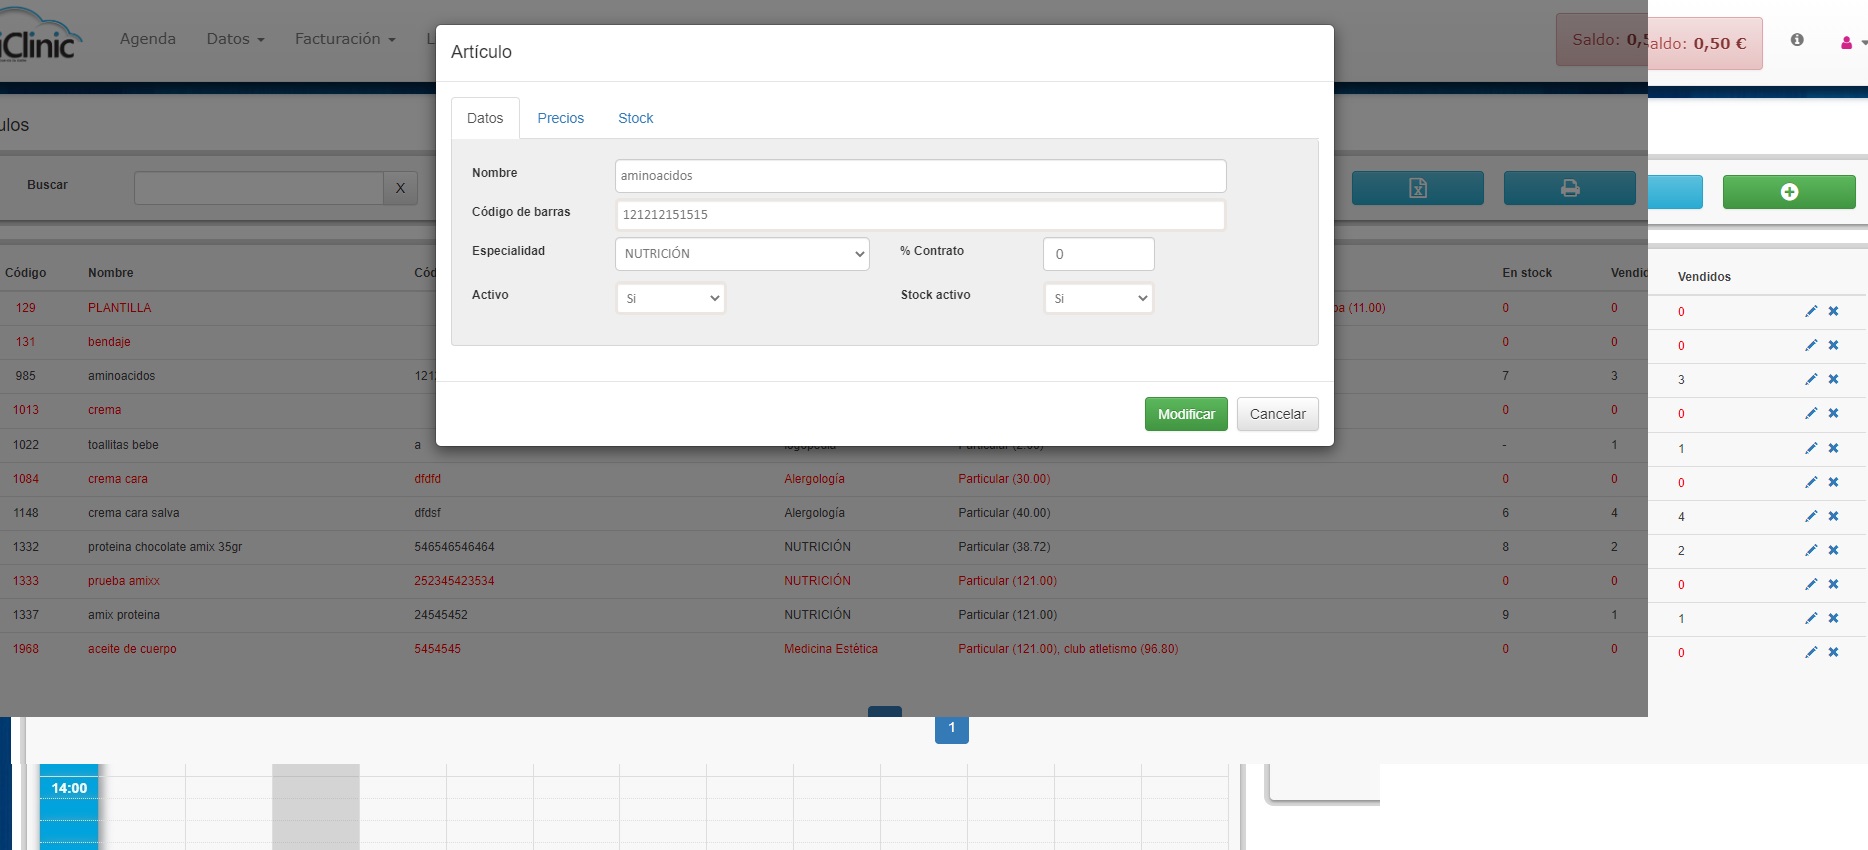
Task: Edit article with code 1013
Action: [1811, 413]
